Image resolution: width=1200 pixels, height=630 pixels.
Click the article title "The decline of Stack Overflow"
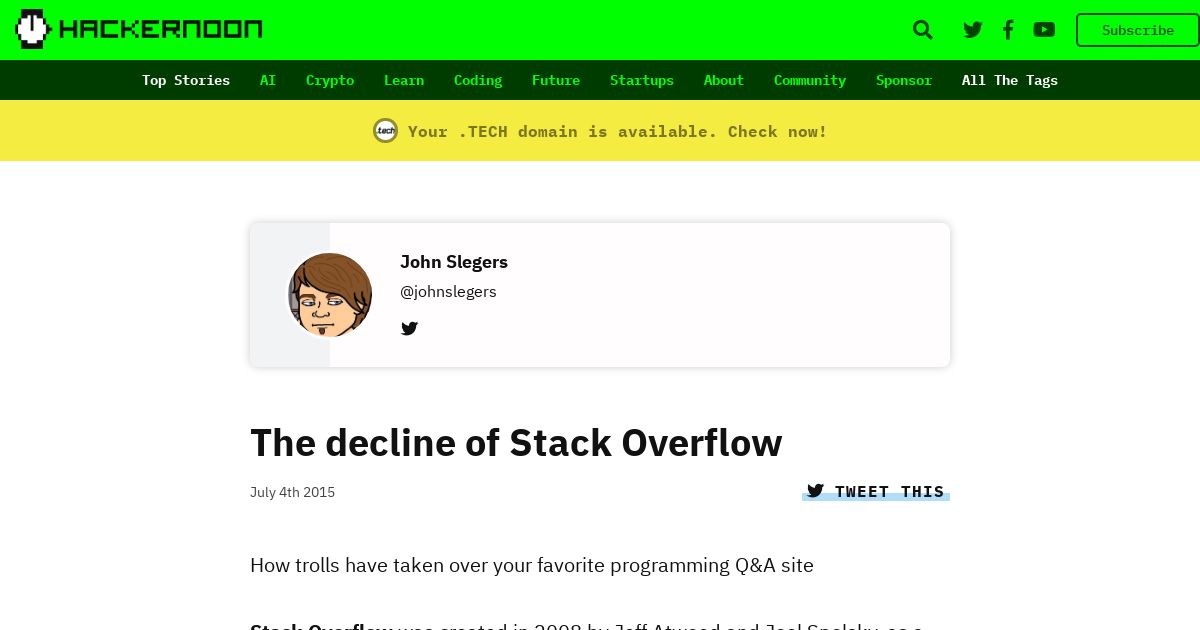[516, 442]
